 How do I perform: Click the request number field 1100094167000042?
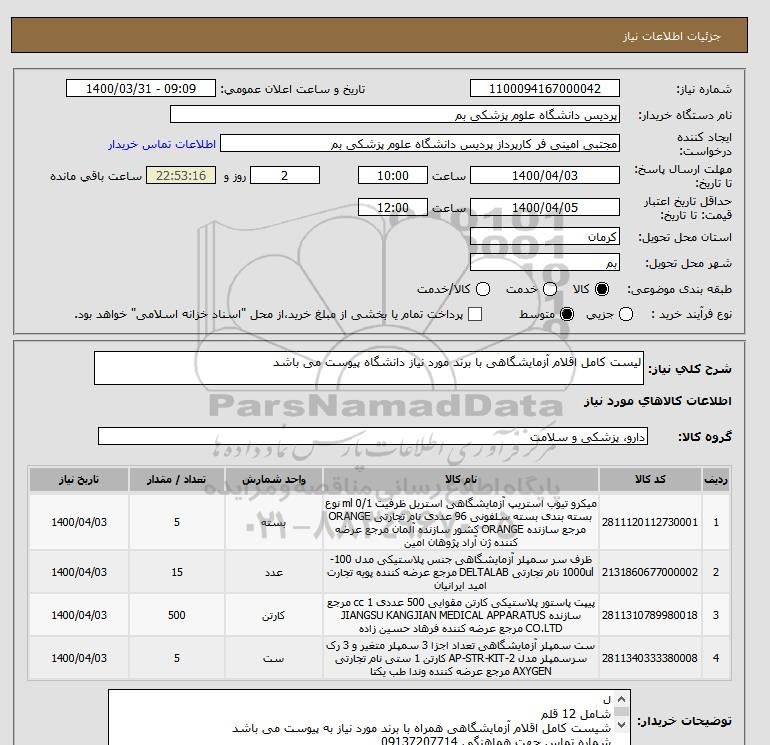pos(545,88)
